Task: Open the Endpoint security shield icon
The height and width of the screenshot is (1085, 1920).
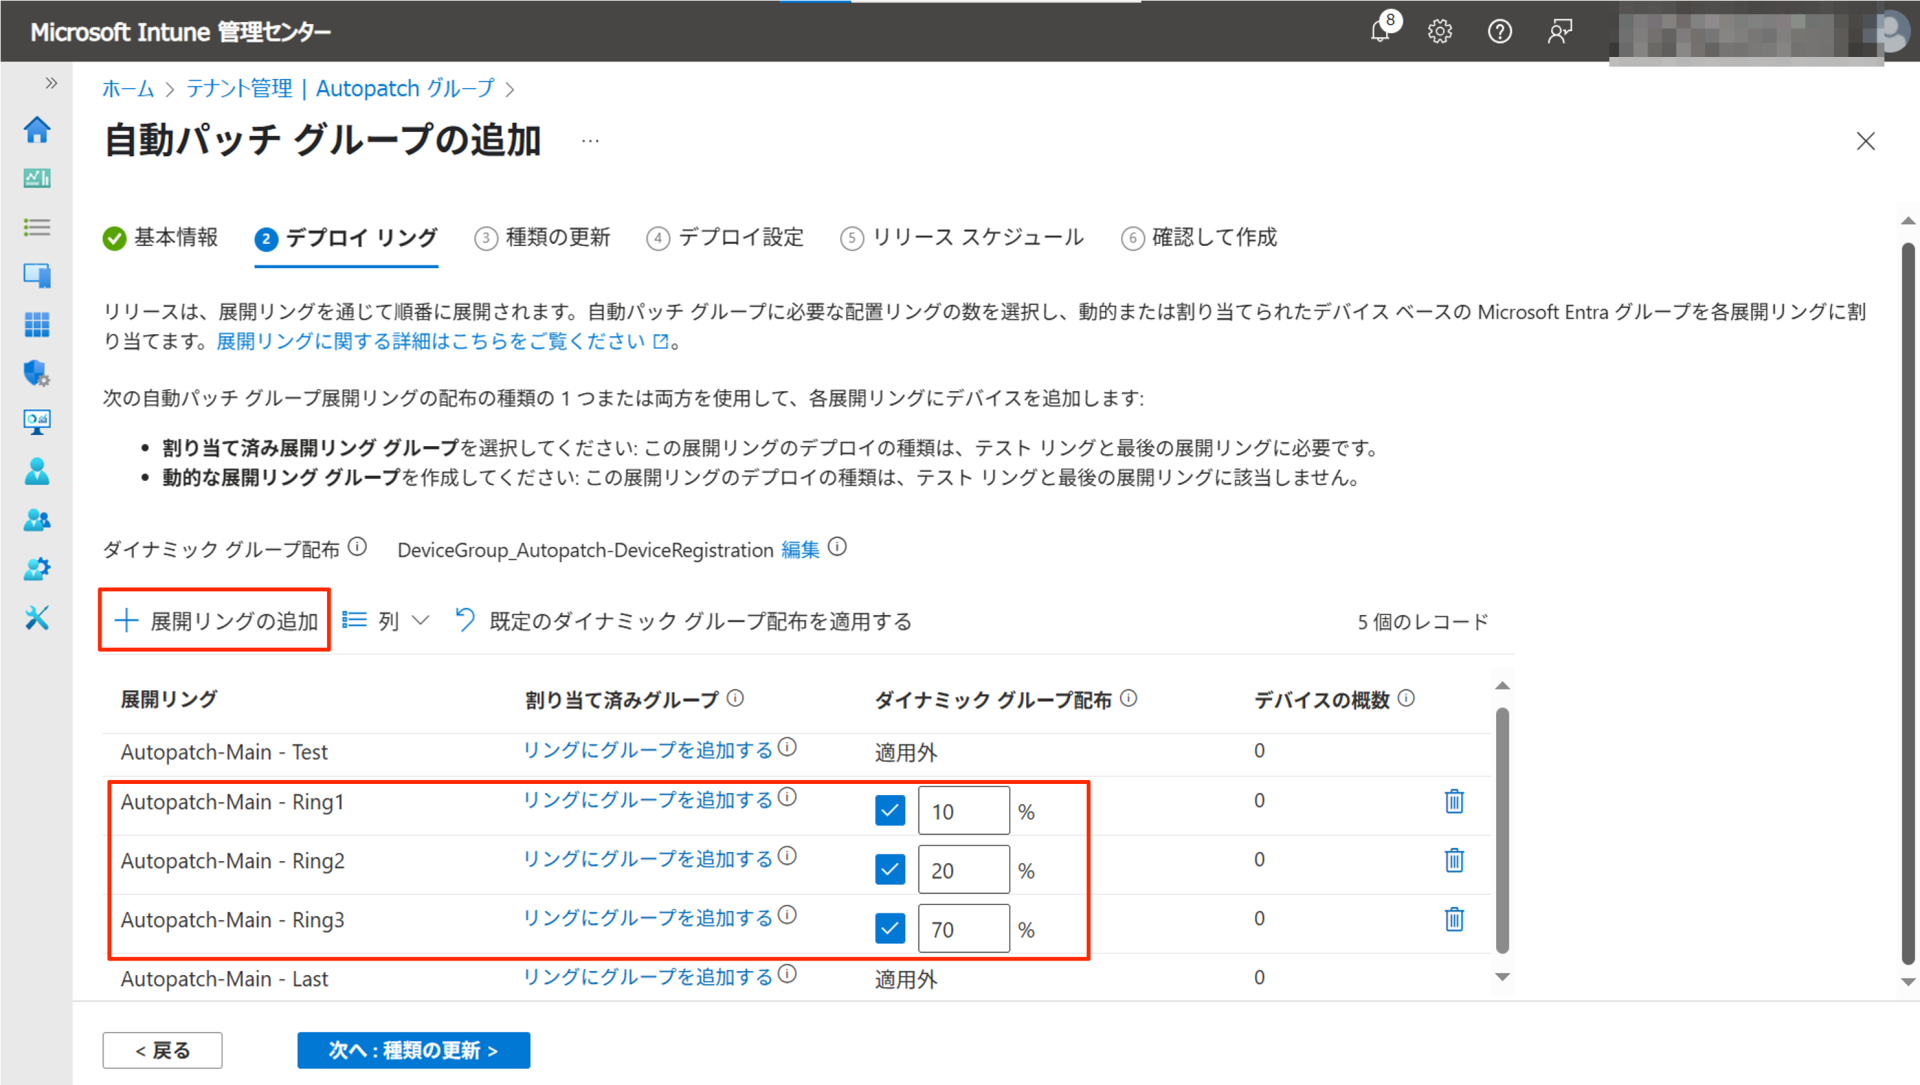Action: [37, 372]
